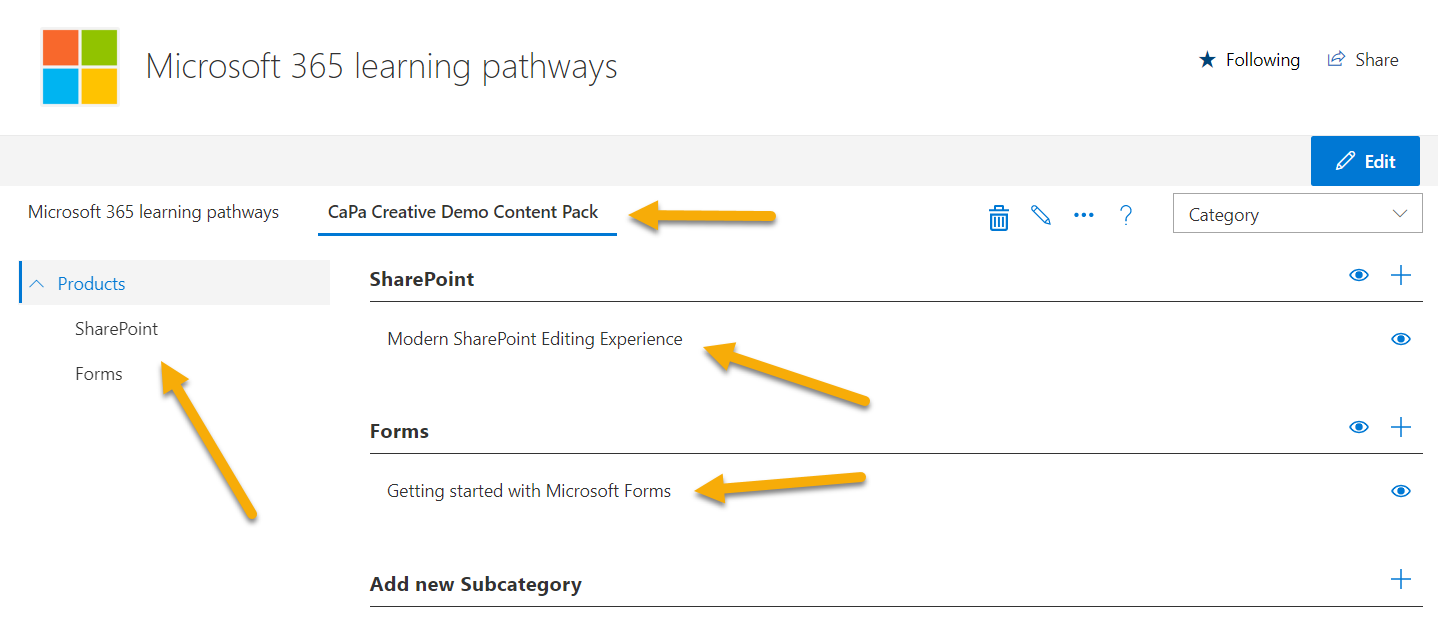The width and height of the screenshot is (1438, 641).
Task: Click the Microsoft logo in the header
Action: (79, 66)
